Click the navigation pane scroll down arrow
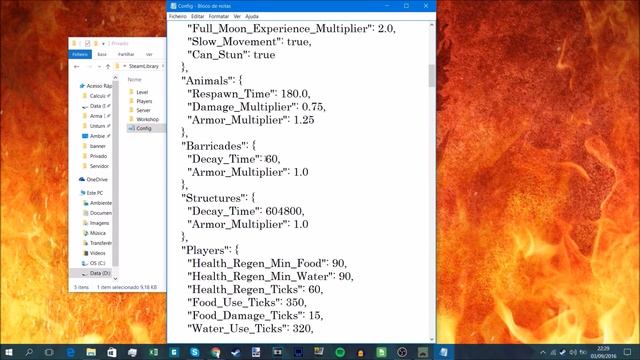Screen dimensions: 640x360 tap(116, 278)
